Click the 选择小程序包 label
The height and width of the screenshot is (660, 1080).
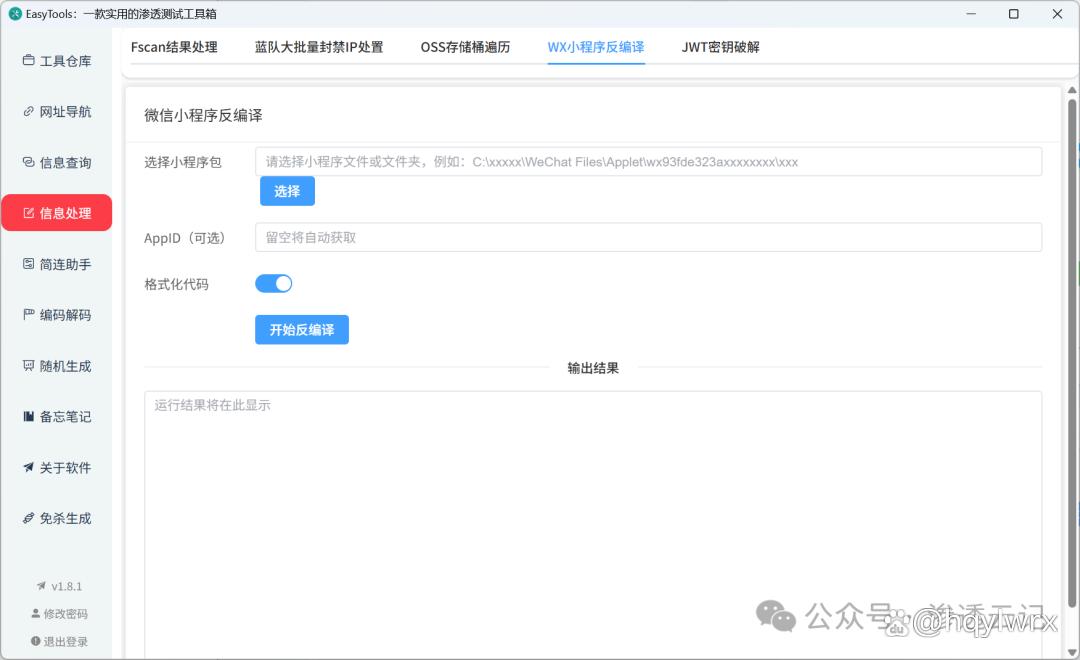(x=183, y=162)
